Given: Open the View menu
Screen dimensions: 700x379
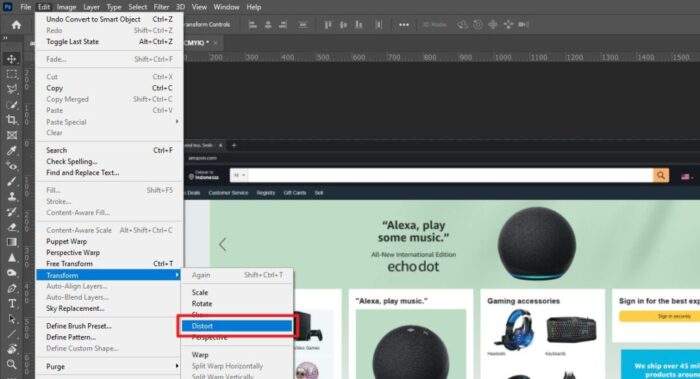Looking at the screenshot, I should (x=199, y=7).
